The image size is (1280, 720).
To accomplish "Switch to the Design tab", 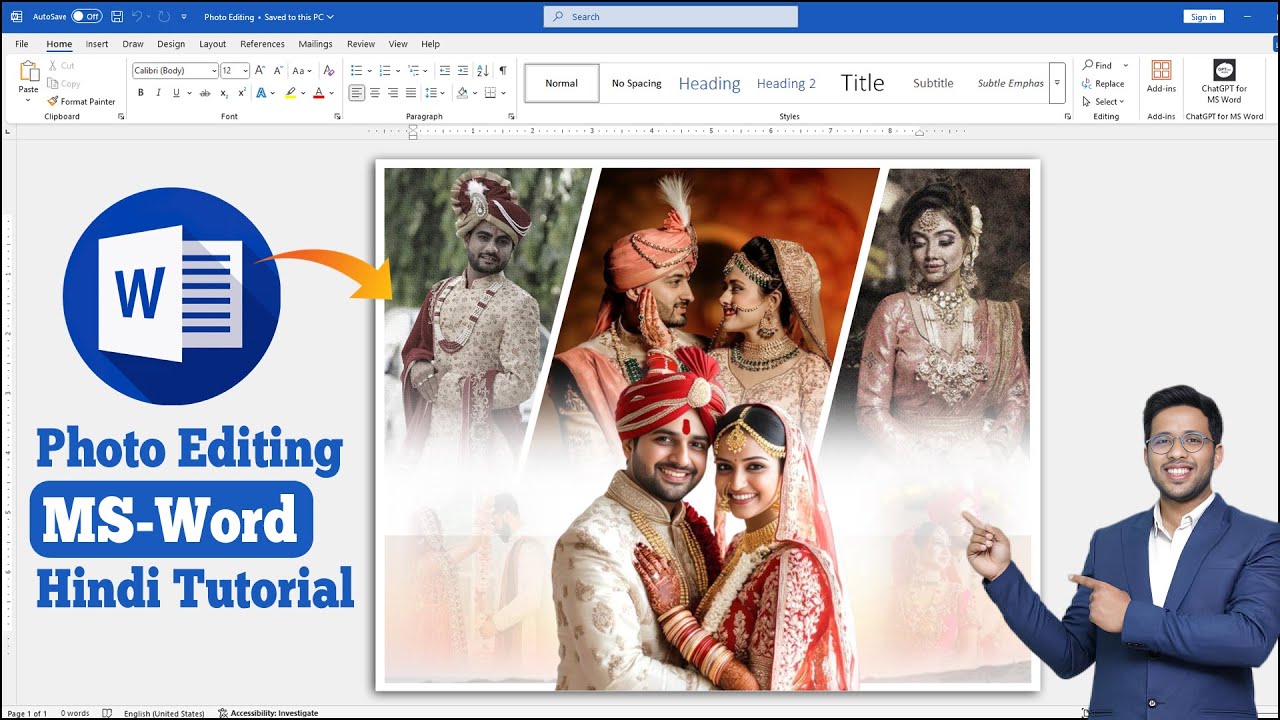I will 171,44.
